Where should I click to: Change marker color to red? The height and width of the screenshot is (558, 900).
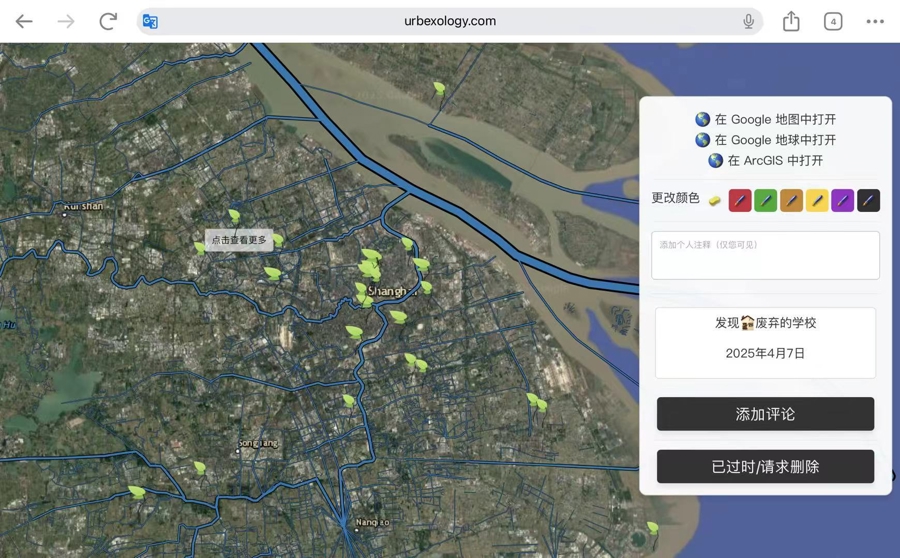pyautogui.click(x=740, y=201)
